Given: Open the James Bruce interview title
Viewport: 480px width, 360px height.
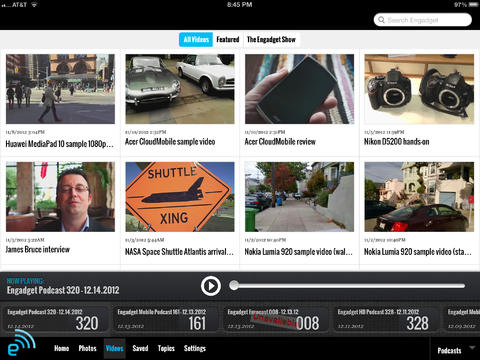Looking at the screenshot, I should click(x=38, y=249).
